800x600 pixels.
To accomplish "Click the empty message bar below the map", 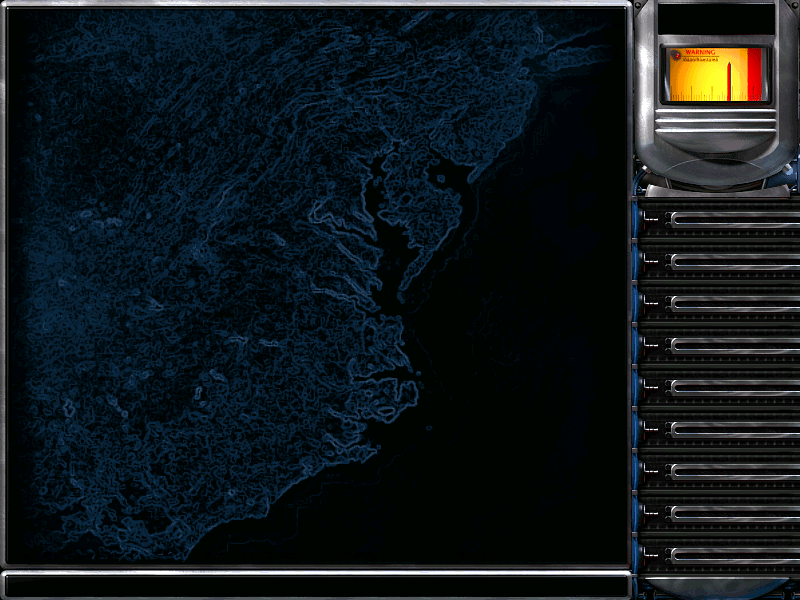I will coord(317,585).
